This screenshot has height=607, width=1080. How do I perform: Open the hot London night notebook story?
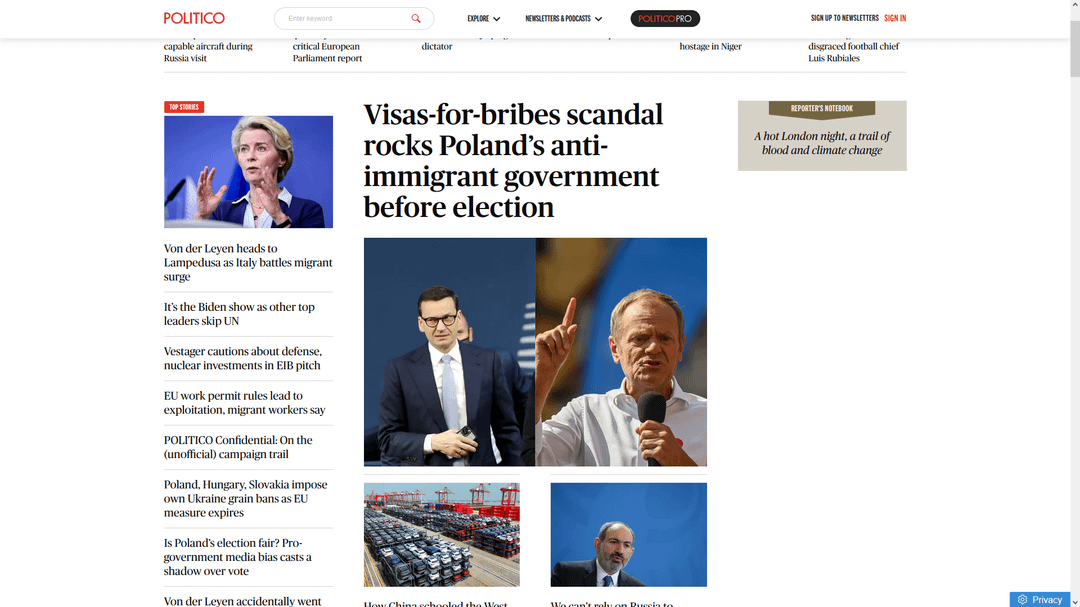(822, 143)
